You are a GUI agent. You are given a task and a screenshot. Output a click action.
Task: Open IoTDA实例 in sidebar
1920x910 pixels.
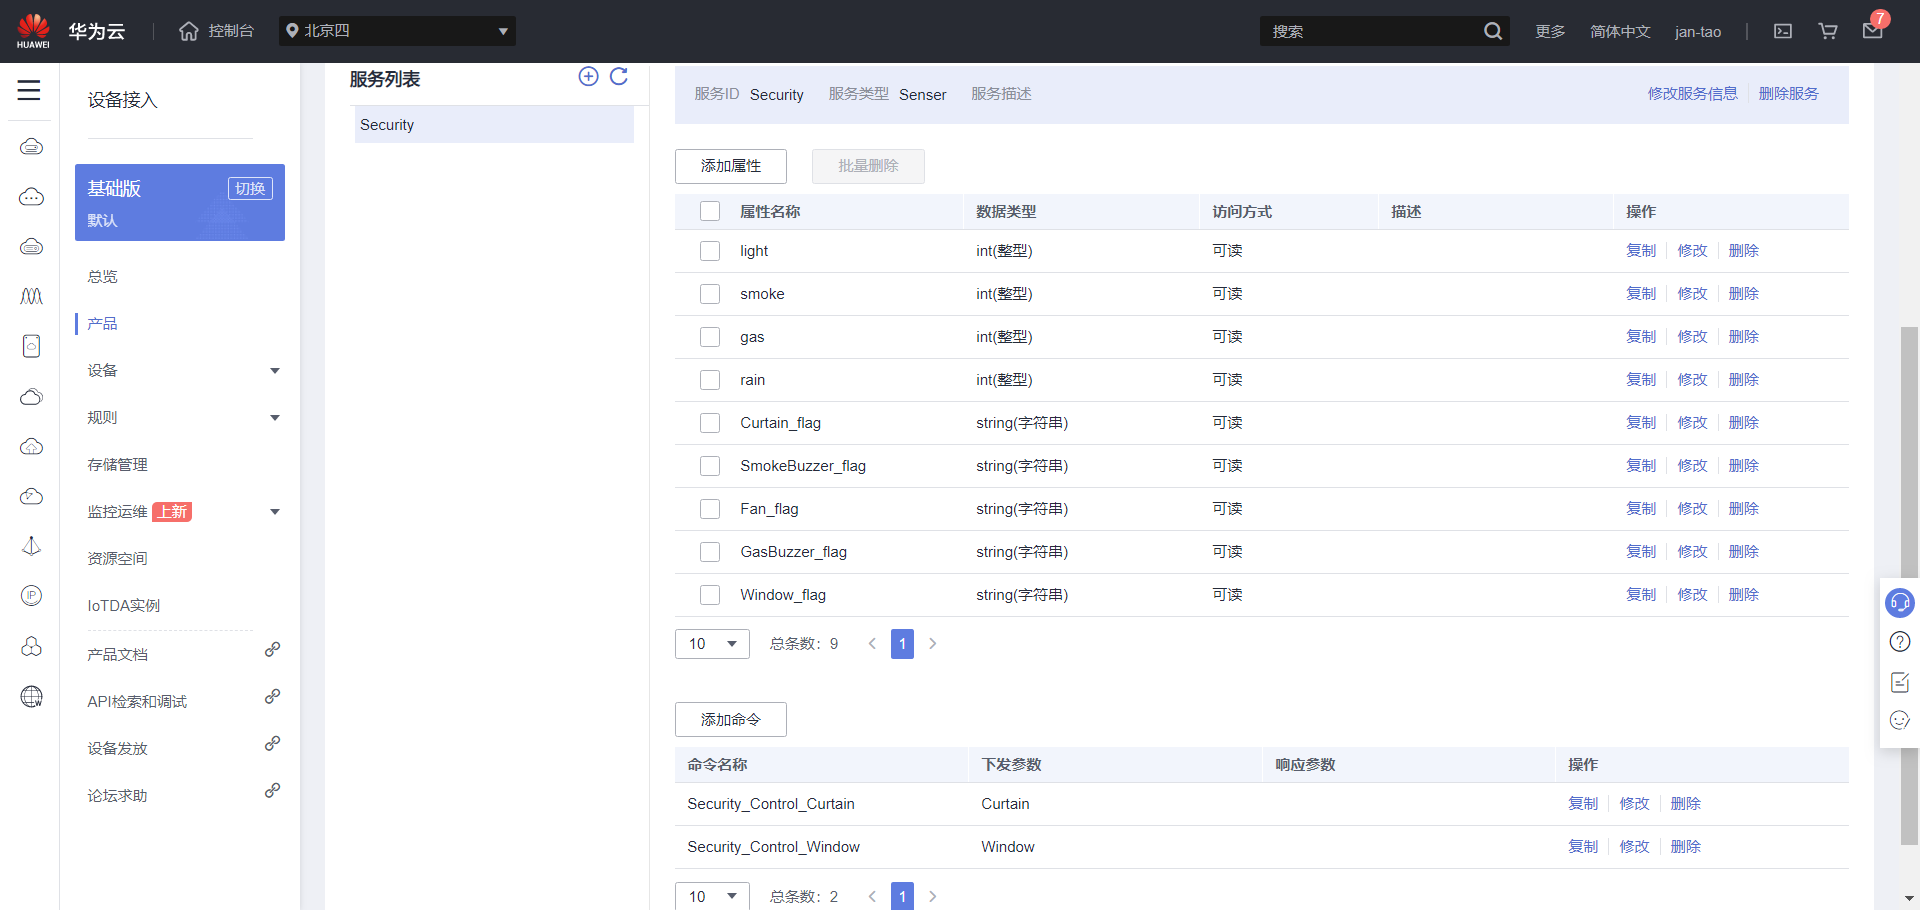123,606
